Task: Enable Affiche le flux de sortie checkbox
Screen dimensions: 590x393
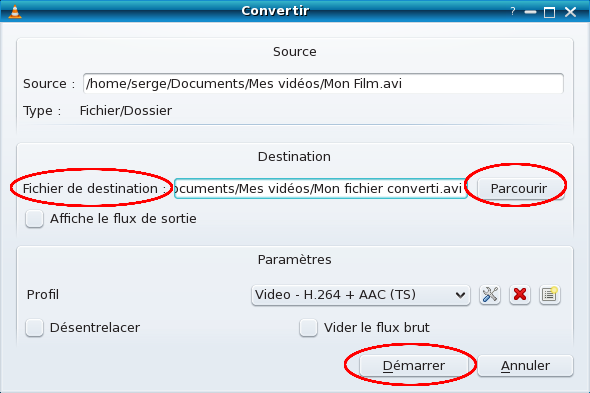Action: (34, 219)
